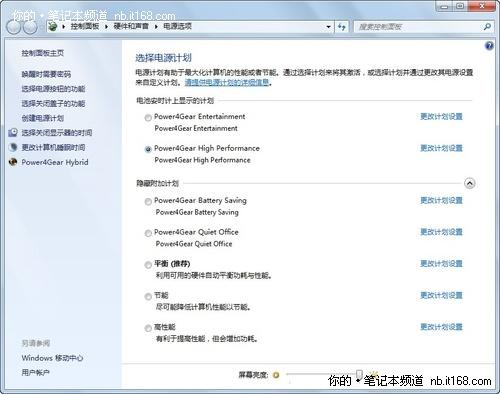Image resolution: width=500 pixels, height=394 pixels.
Task: Select the 平衡 (推荐) power plan
Action: click(x=148, y=265)
